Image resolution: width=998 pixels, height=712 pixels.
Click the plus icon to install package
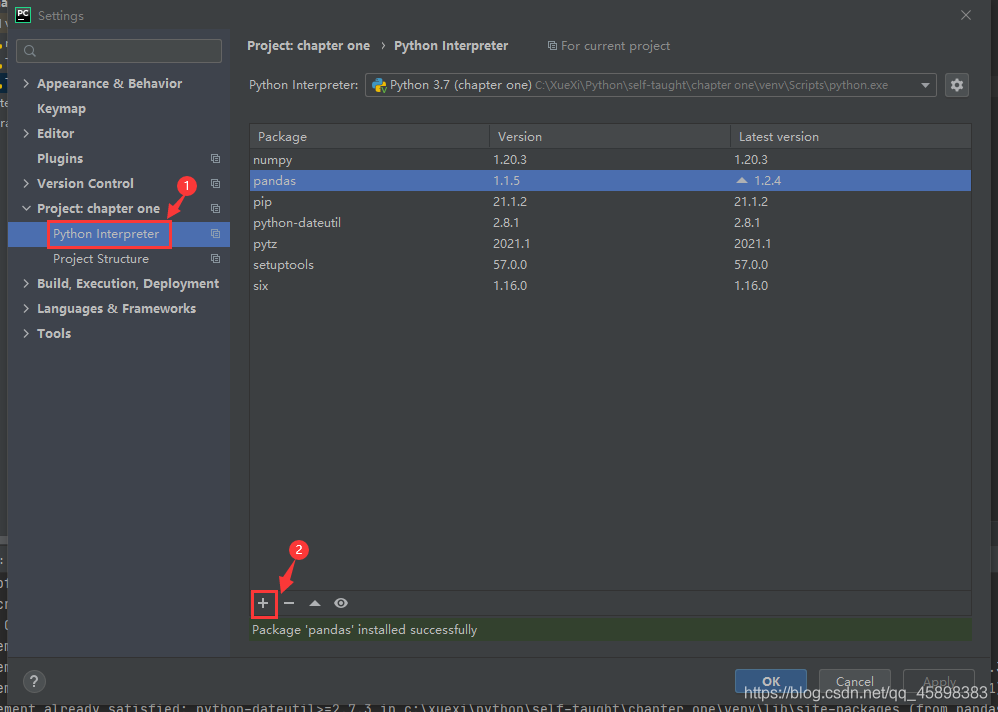263,603
